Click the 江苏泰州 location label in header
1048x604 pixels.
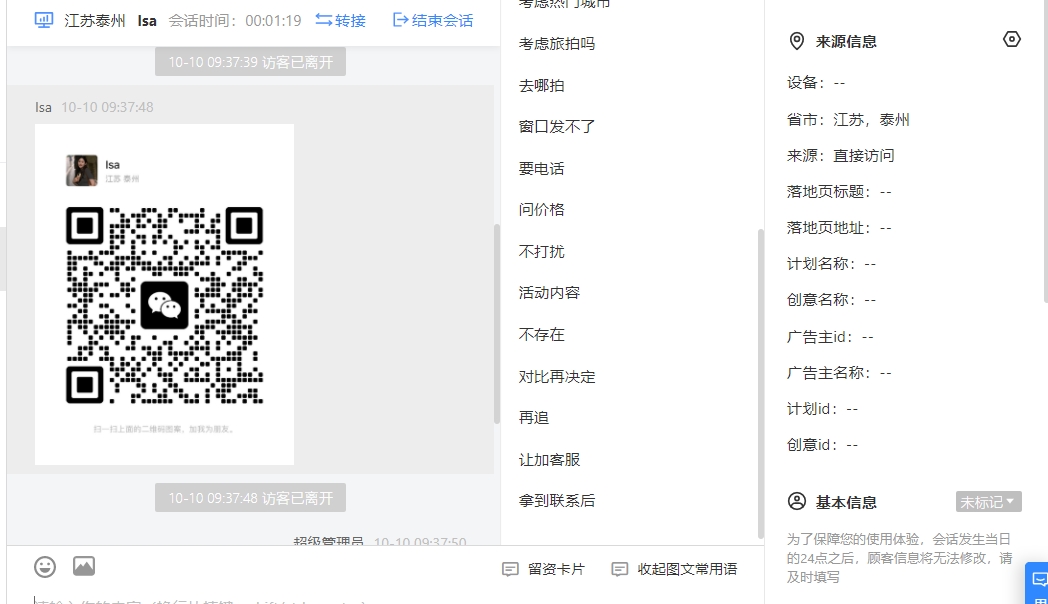[x=95, y=21]
